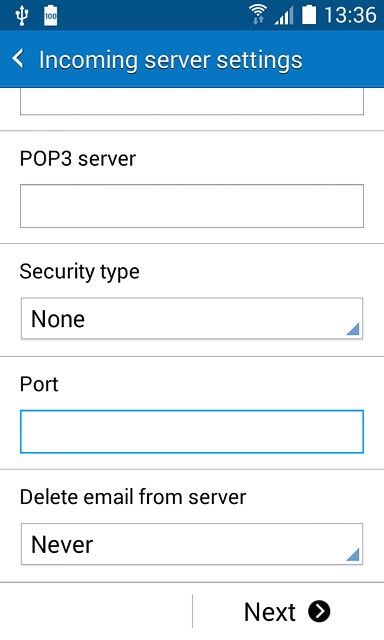Focus the POP3 server input field
This screenshot has height=640, width=384.
[192, 206]
